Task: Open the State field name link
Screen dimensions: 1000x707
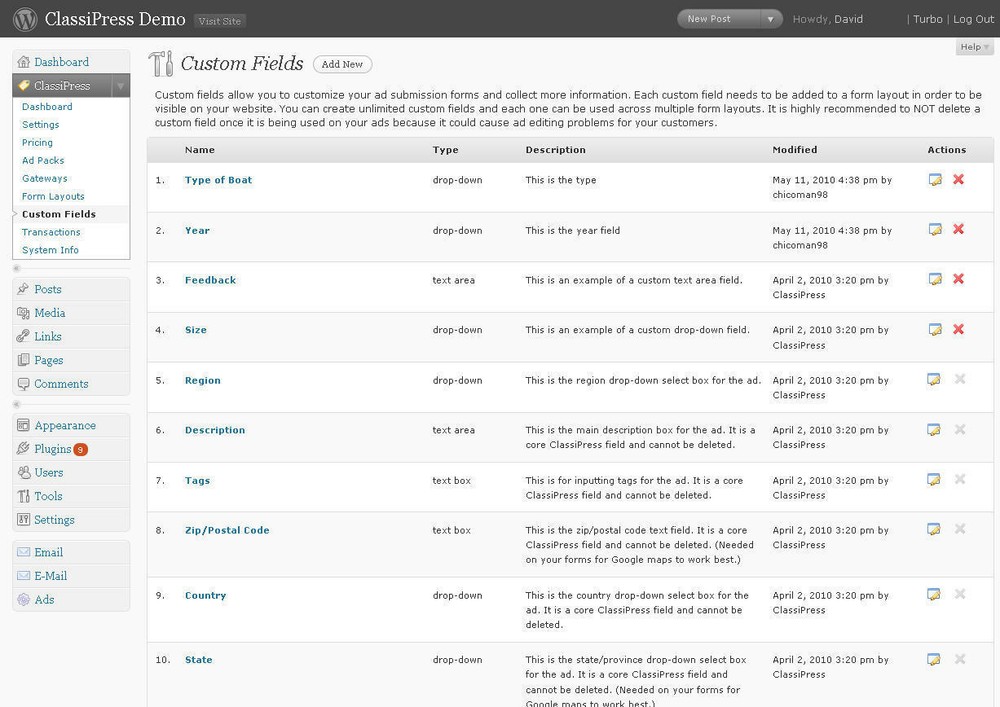Action: click(x=198, y=660)
